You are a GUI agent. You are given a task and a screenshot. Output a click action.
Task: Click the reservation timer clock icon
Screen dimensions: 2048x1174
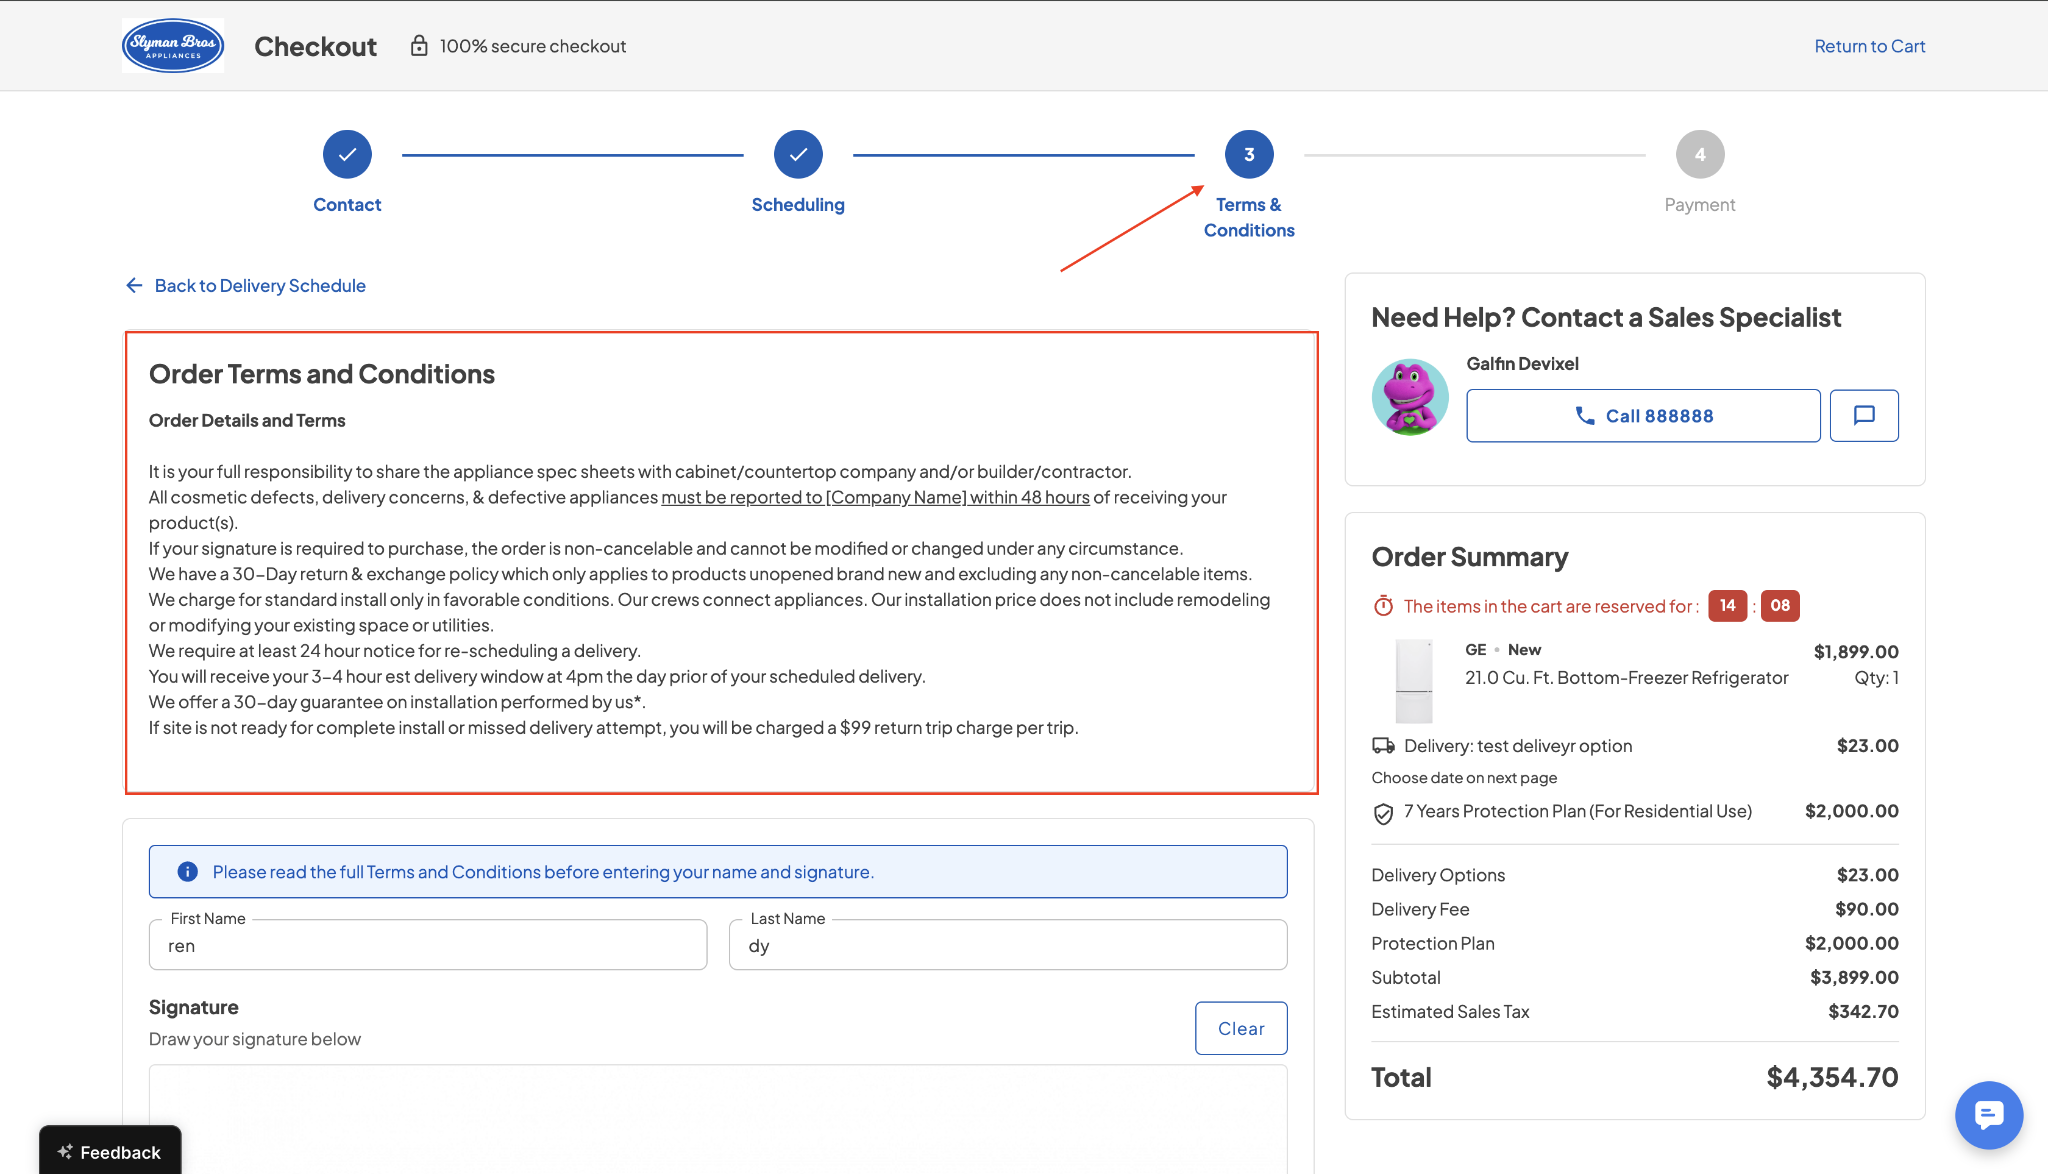tap(1383, 606)
